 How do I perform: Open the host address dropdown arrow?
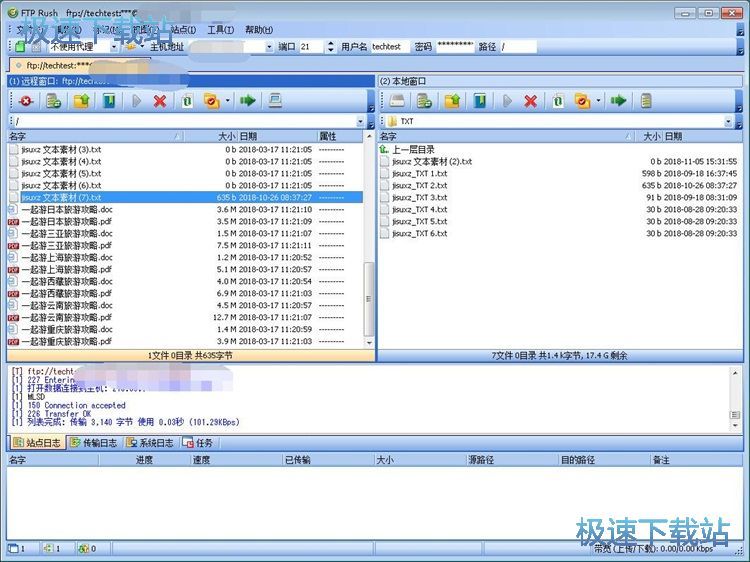tap(269, 47)
